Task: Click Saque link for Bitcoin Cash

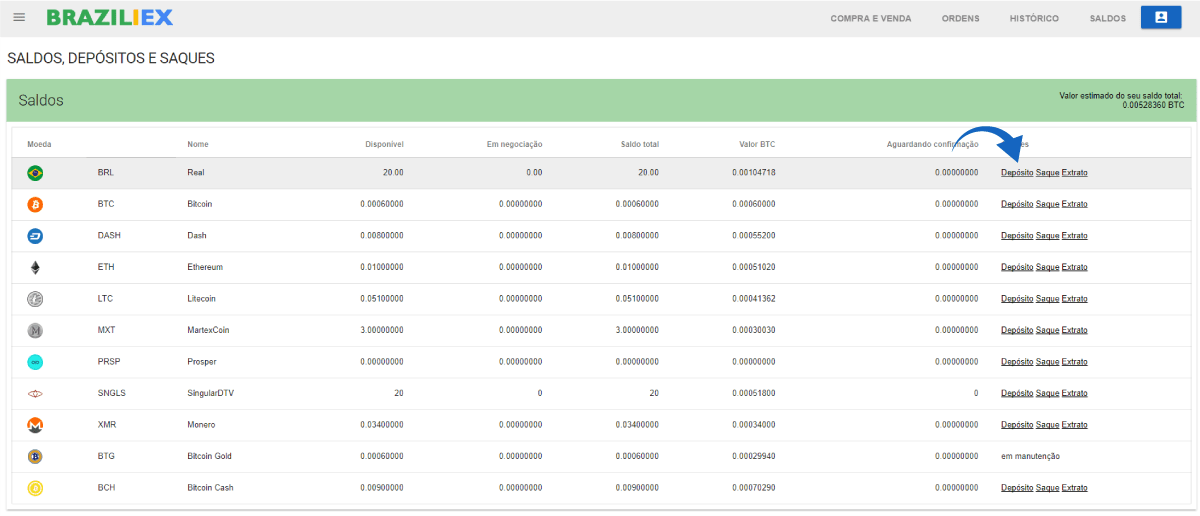Action: [x=1047, y=488]
